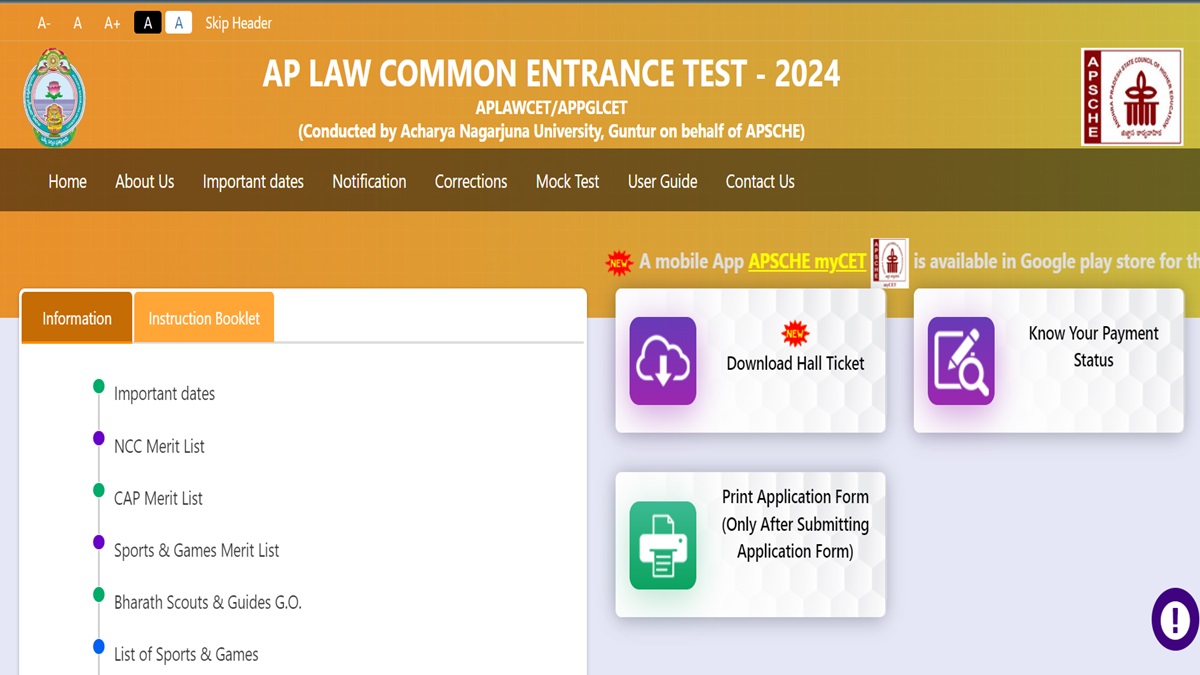This screenshot has width=1200, height=675.
Task: Open the Contact Us menu item
Action: point(760,181)
